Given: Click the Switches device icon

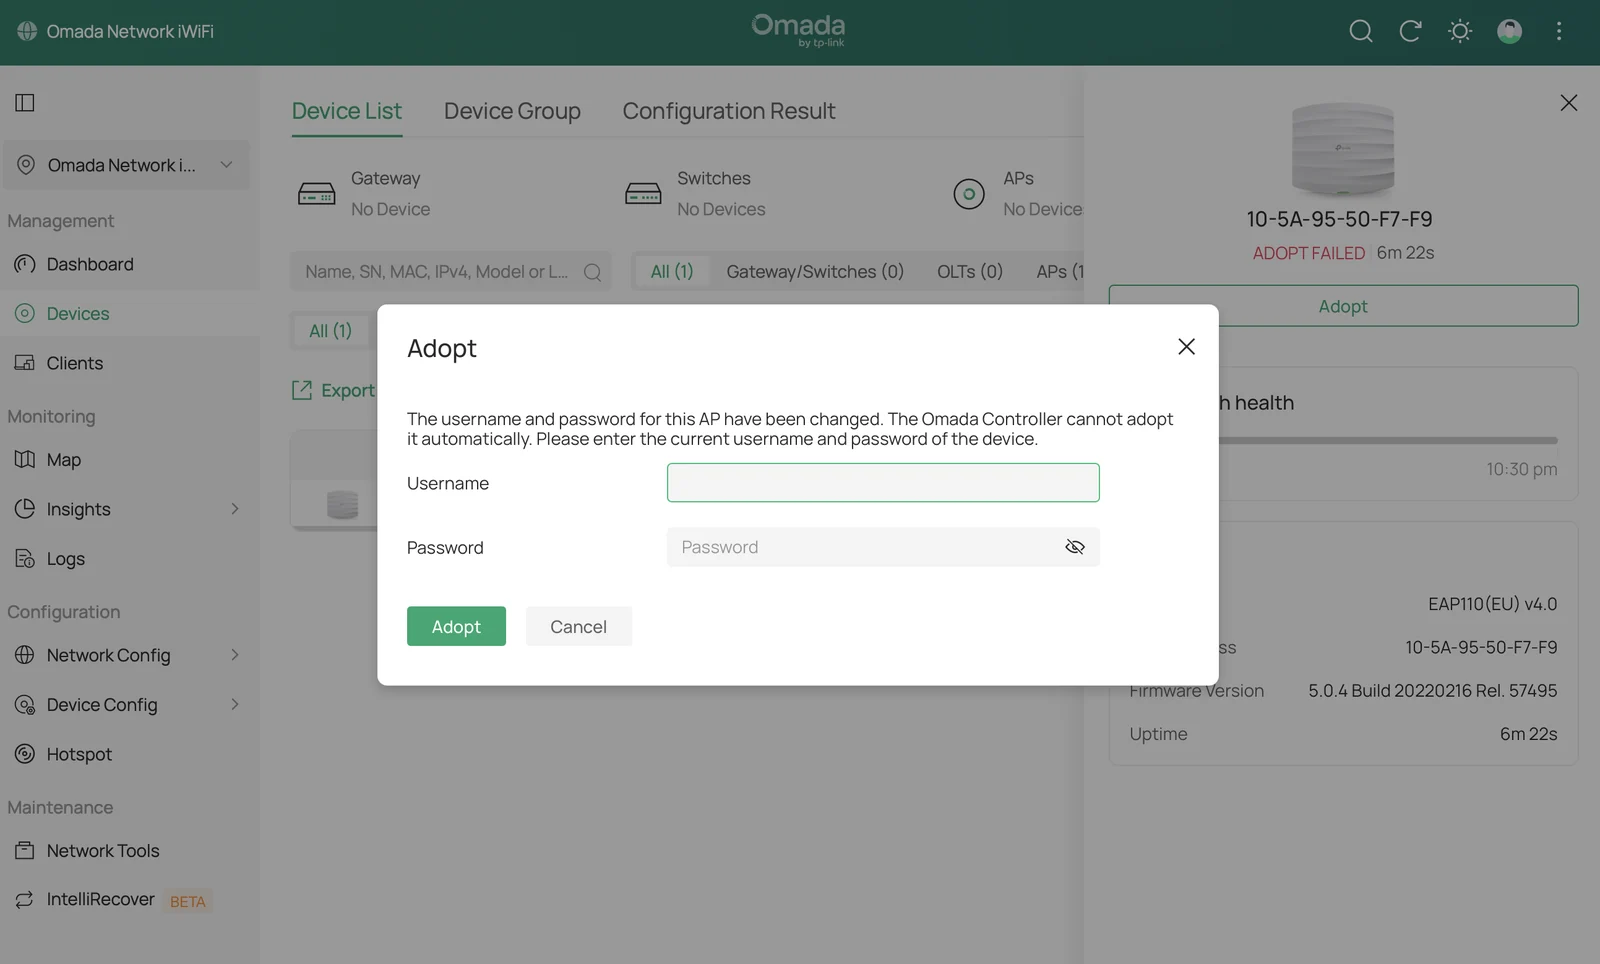Looking at the screenshot, I should pos(643,193).
